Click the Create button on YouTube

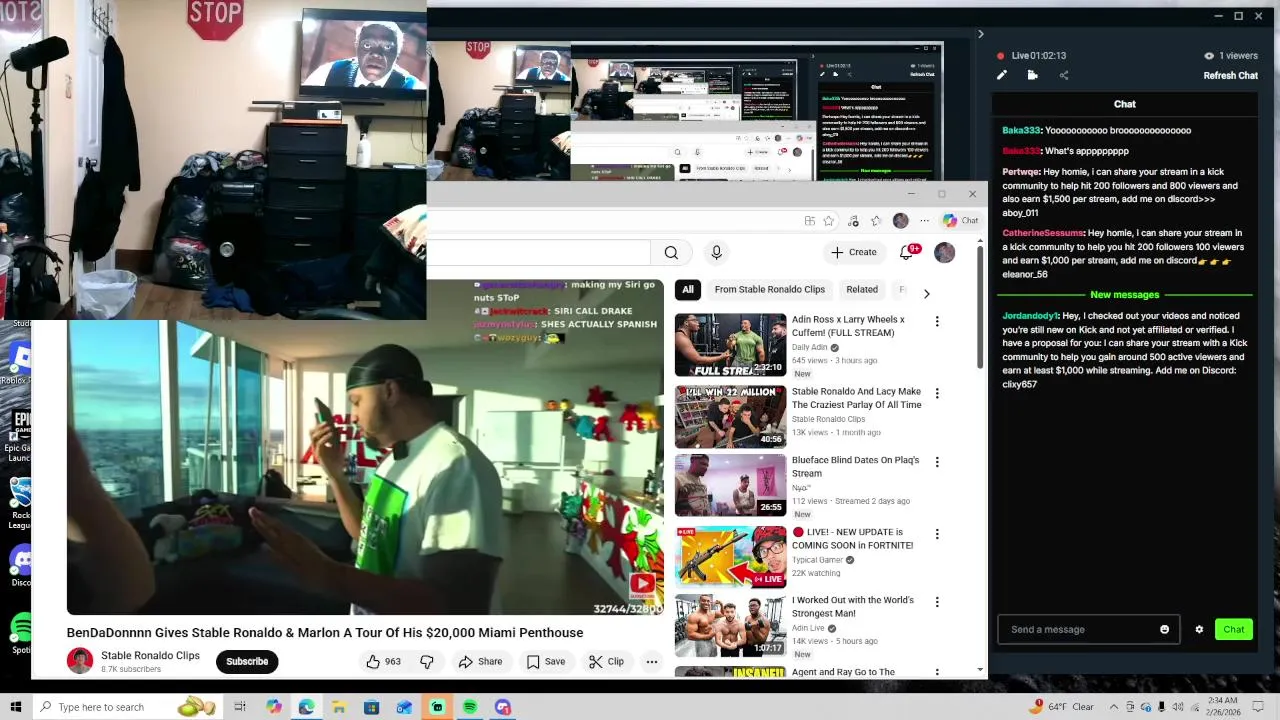[853, 252]
